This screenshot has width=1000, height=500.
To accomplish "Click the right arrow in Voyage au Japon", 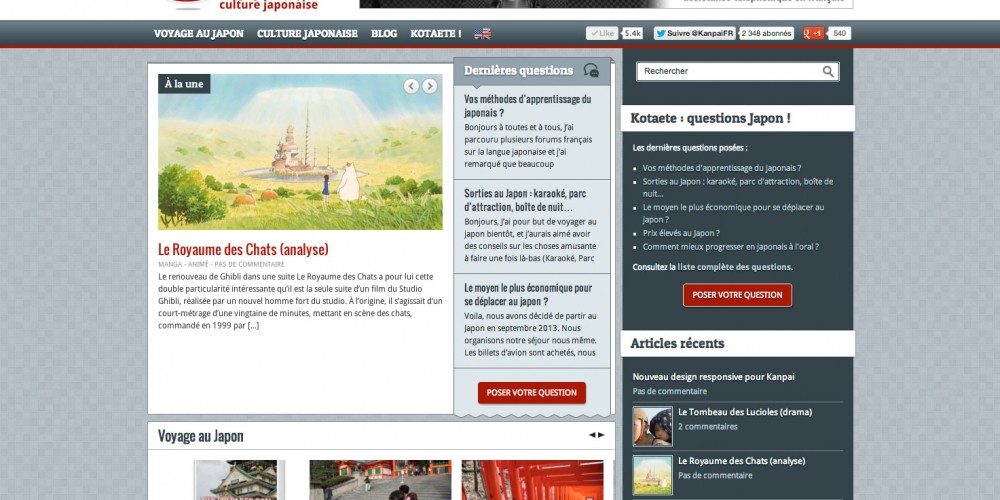I will pos(601,435).
